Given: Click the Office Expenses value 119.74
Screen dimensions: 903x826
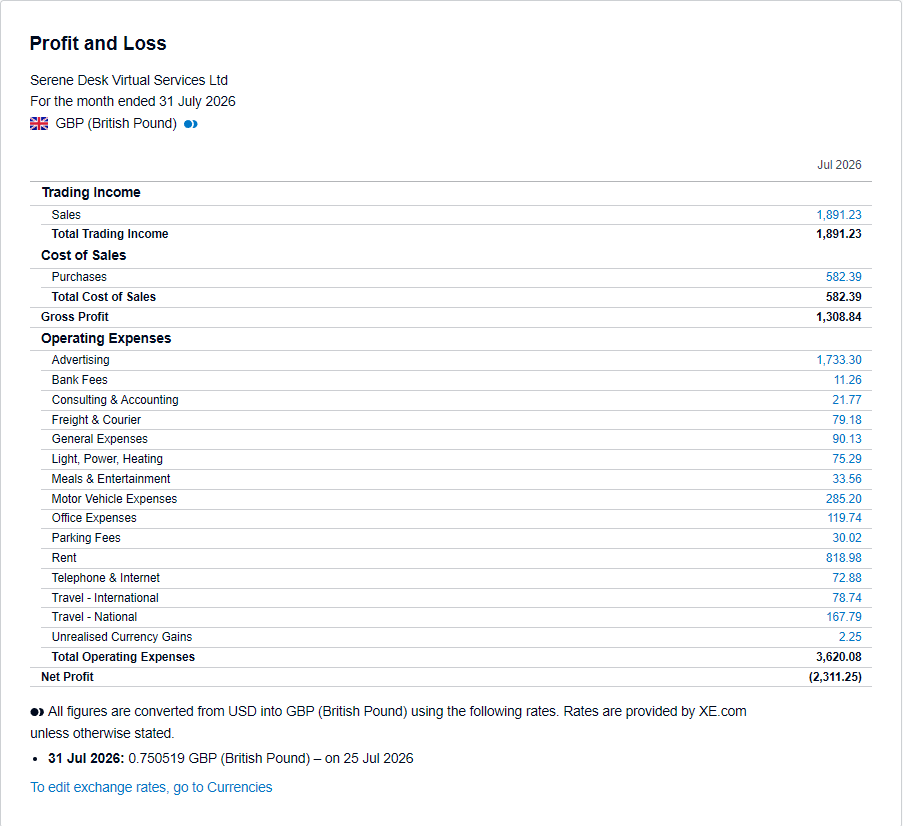Looking at the screenshot, I should 844,518.
